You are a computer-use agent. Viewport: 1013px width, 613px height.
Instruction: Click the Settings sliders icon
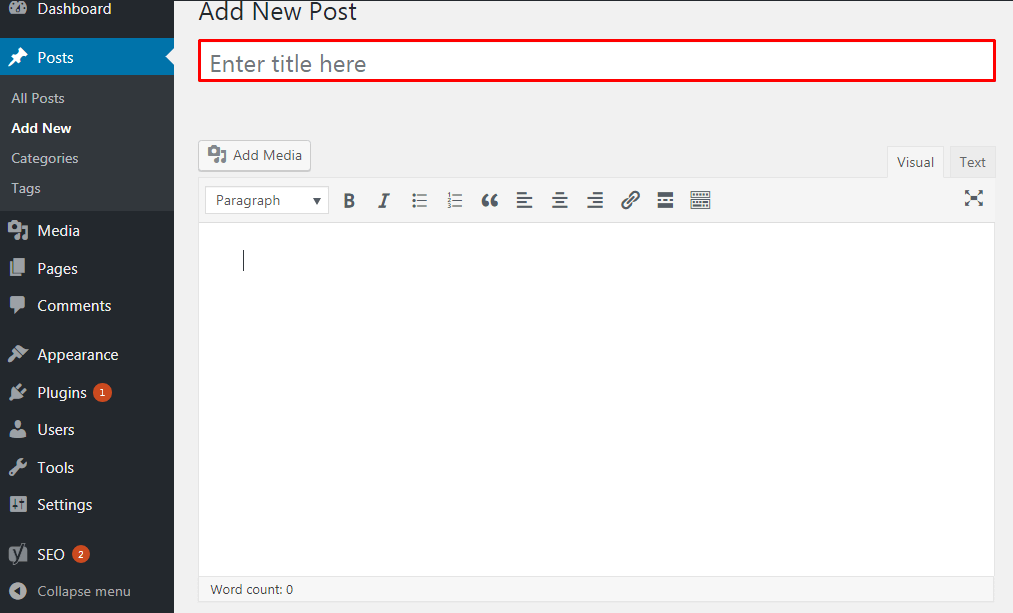coord(18,504)
